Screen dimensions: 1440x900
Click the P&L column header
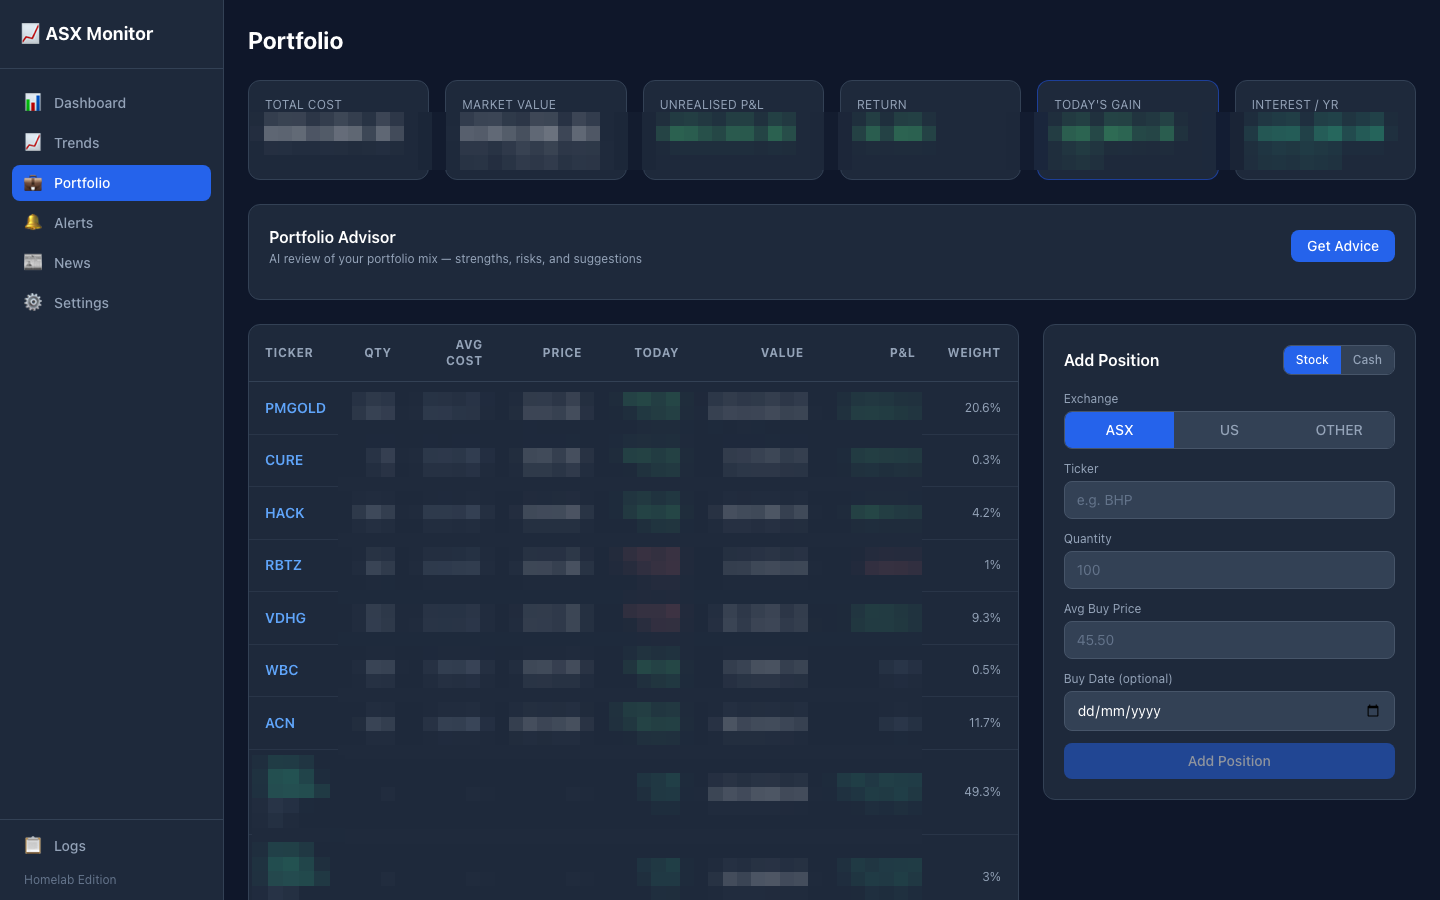coord(902,353)
